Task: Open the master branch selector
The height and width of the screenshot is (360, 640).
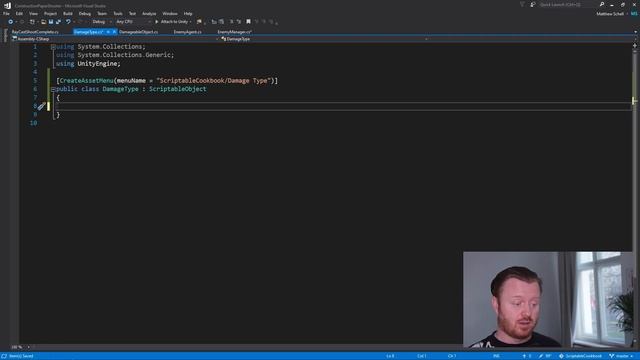Action: pos(622,356)
